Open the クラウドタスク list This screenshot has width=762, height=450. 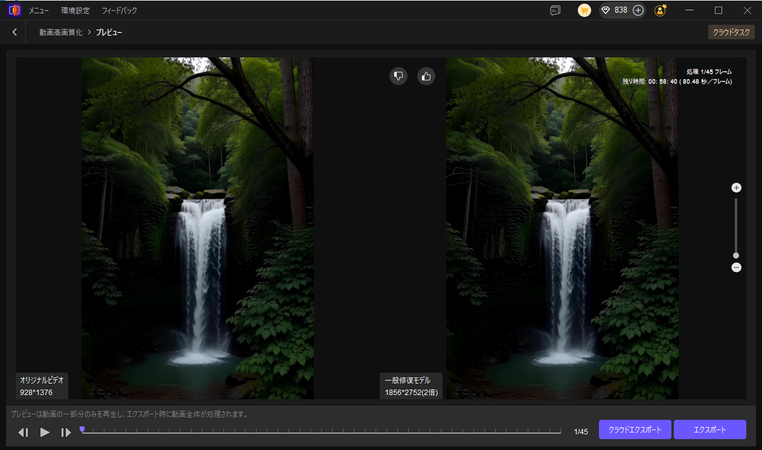730,32
